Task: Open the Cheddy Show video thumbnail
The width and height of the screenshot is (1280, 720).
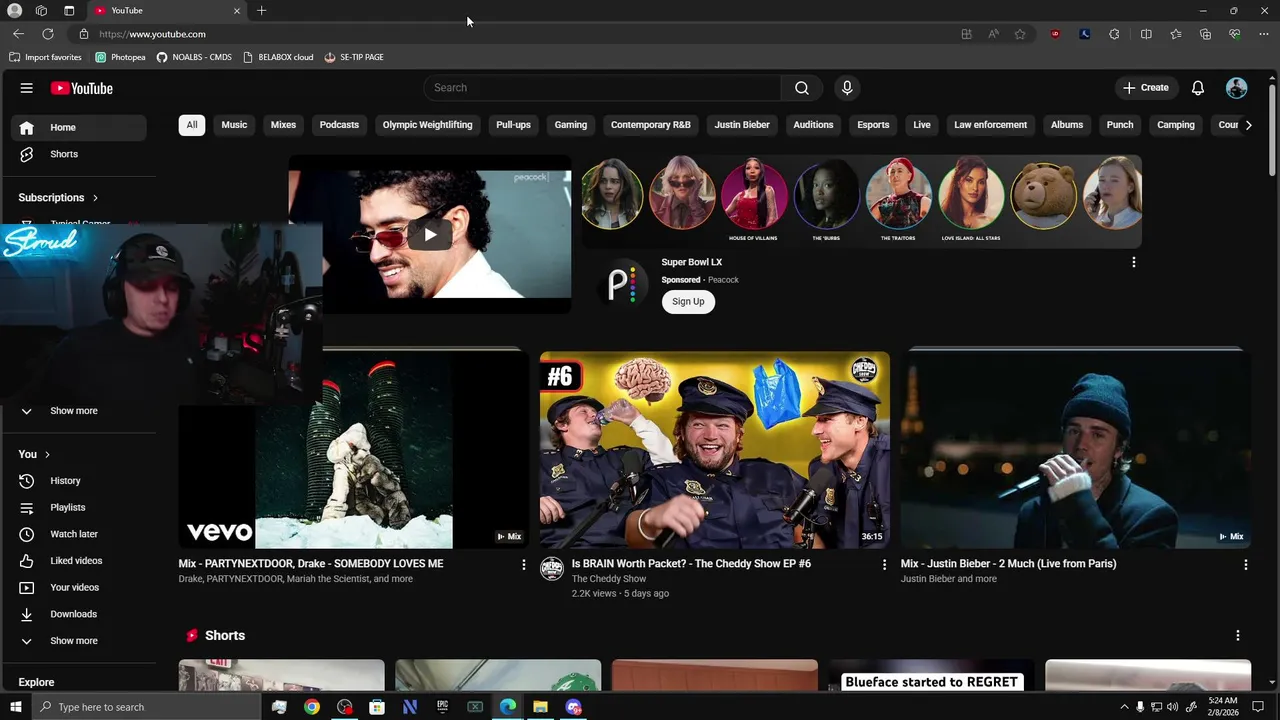Action: (x=715, y=449)
